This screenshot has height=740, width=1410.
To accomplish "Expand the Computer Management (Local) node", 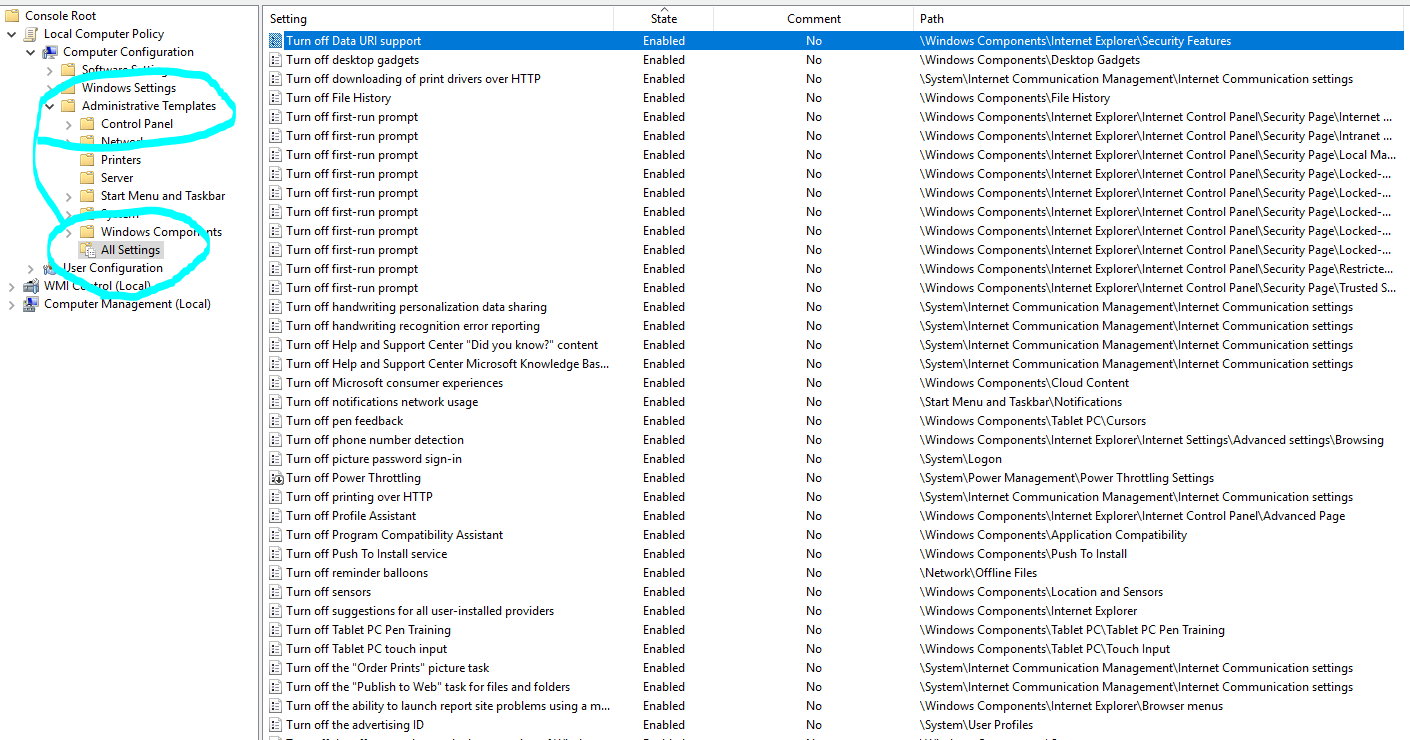I will (x=12, y=304).
